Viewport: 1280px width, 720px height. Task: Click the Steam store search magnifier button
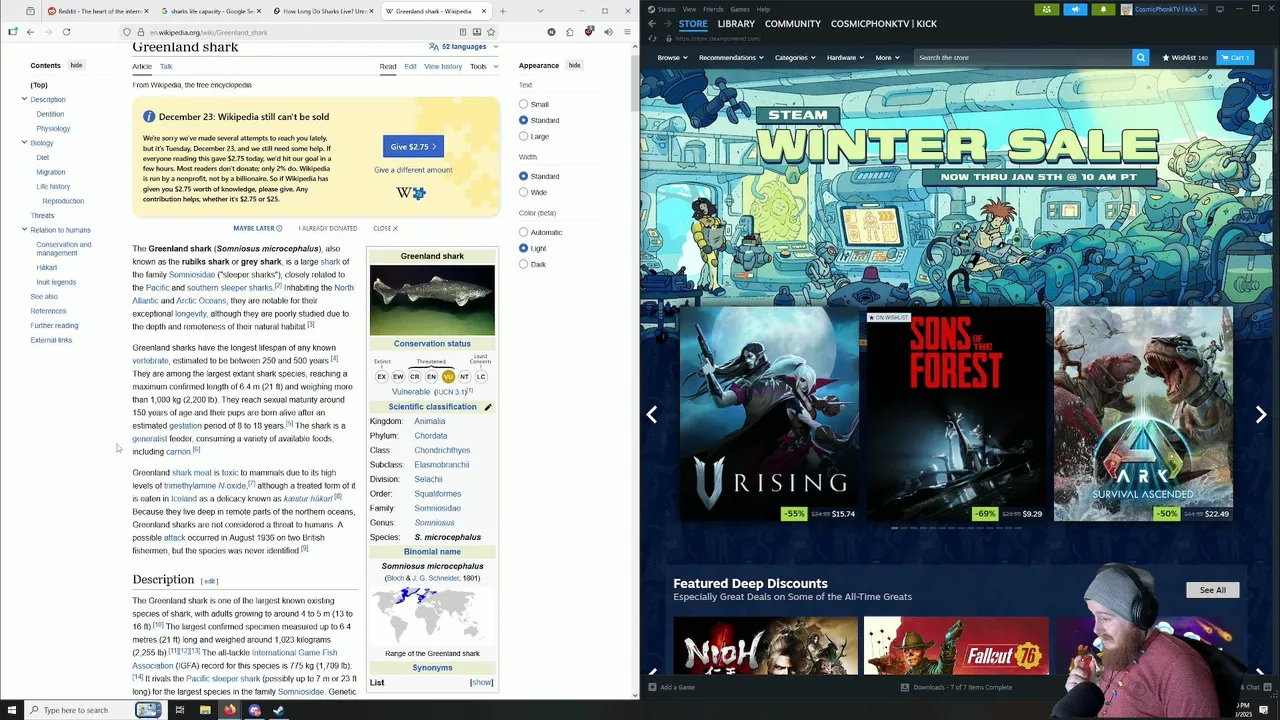pos(1140,57)
